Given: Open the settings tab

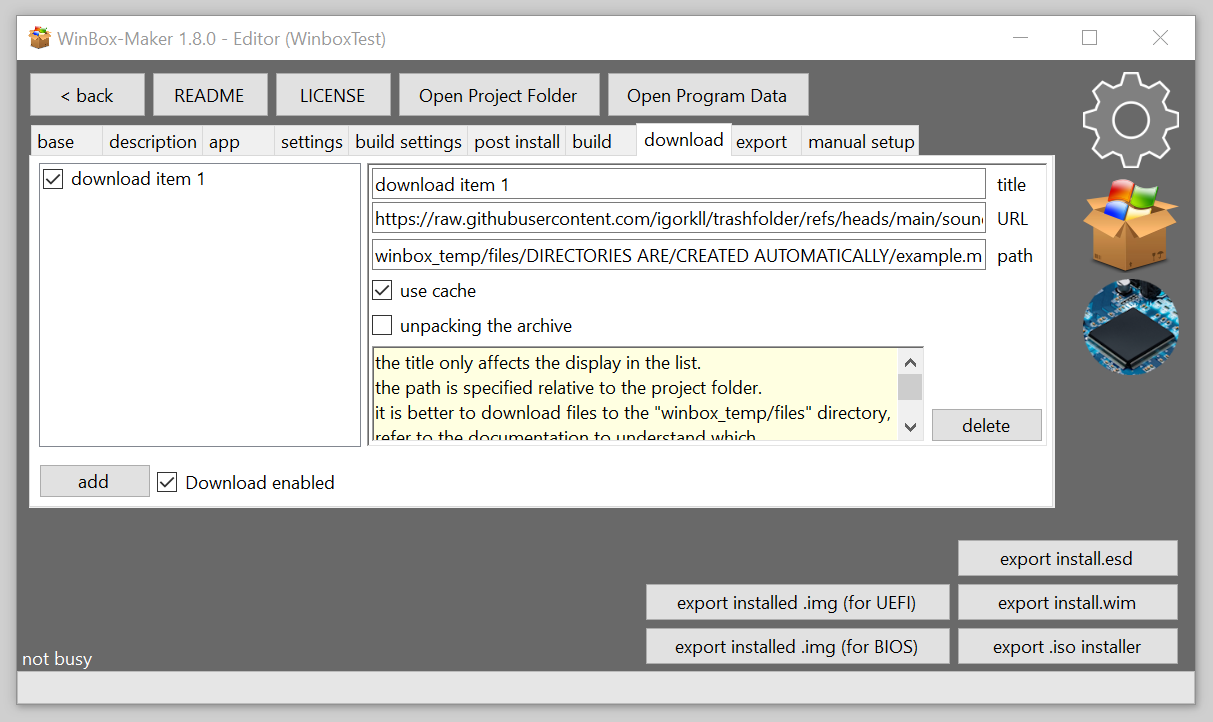Looking at the screenshot, I should [312, 141].
